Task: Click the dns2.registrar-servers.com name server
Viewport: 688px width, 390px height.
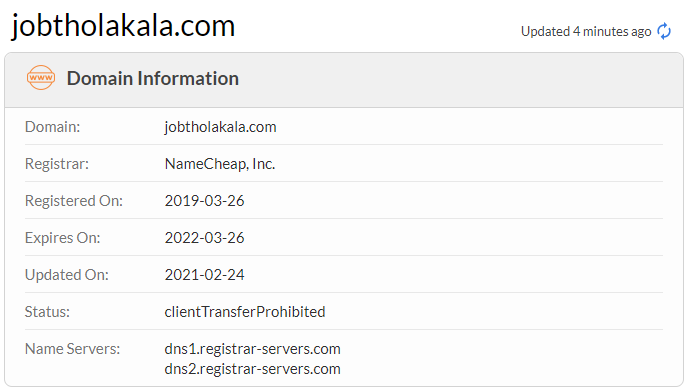Action: point(252,369)
